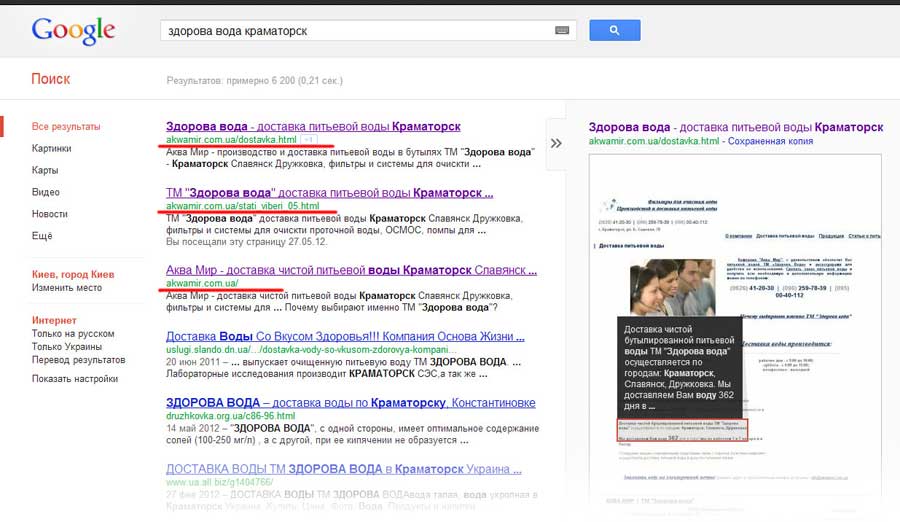The image size is (900, 522).
Task: Switch to 'Картинки' results
Action: [x=52, y=148]
